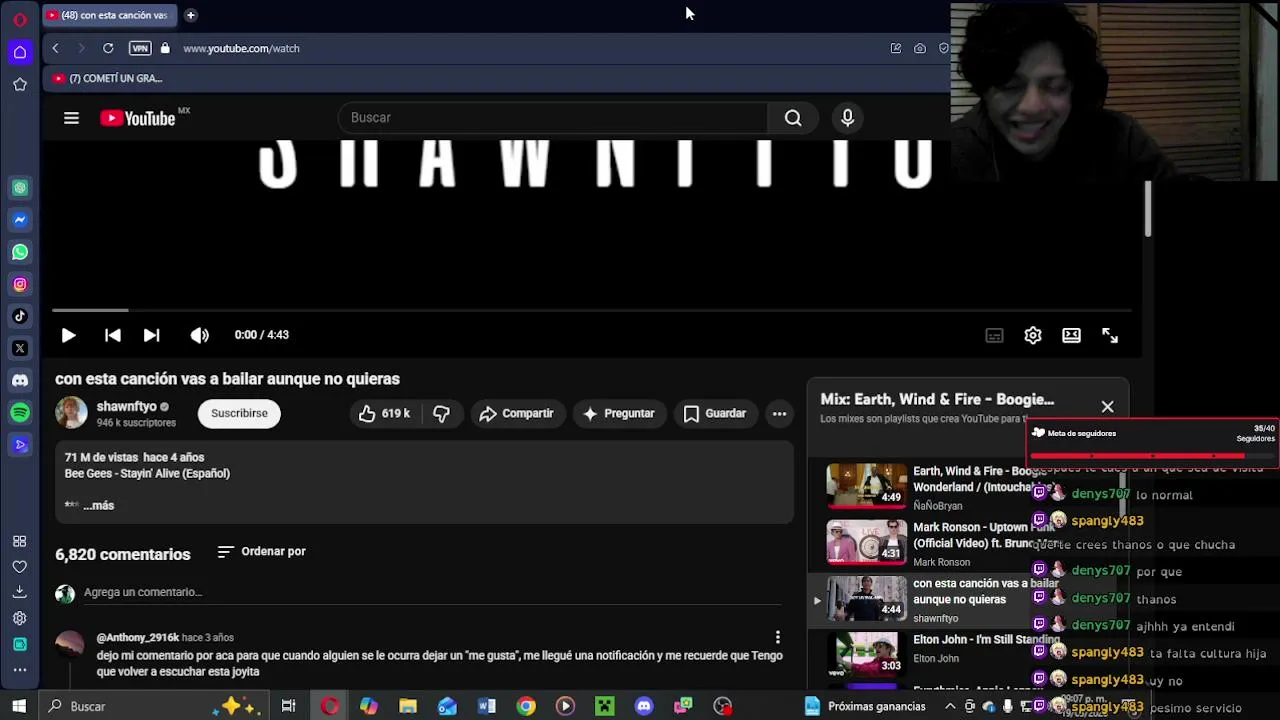Image resolution: width=1280 pixels, height=720 pixels.
Task: Open the Windows Start menu
Action: 19,706
